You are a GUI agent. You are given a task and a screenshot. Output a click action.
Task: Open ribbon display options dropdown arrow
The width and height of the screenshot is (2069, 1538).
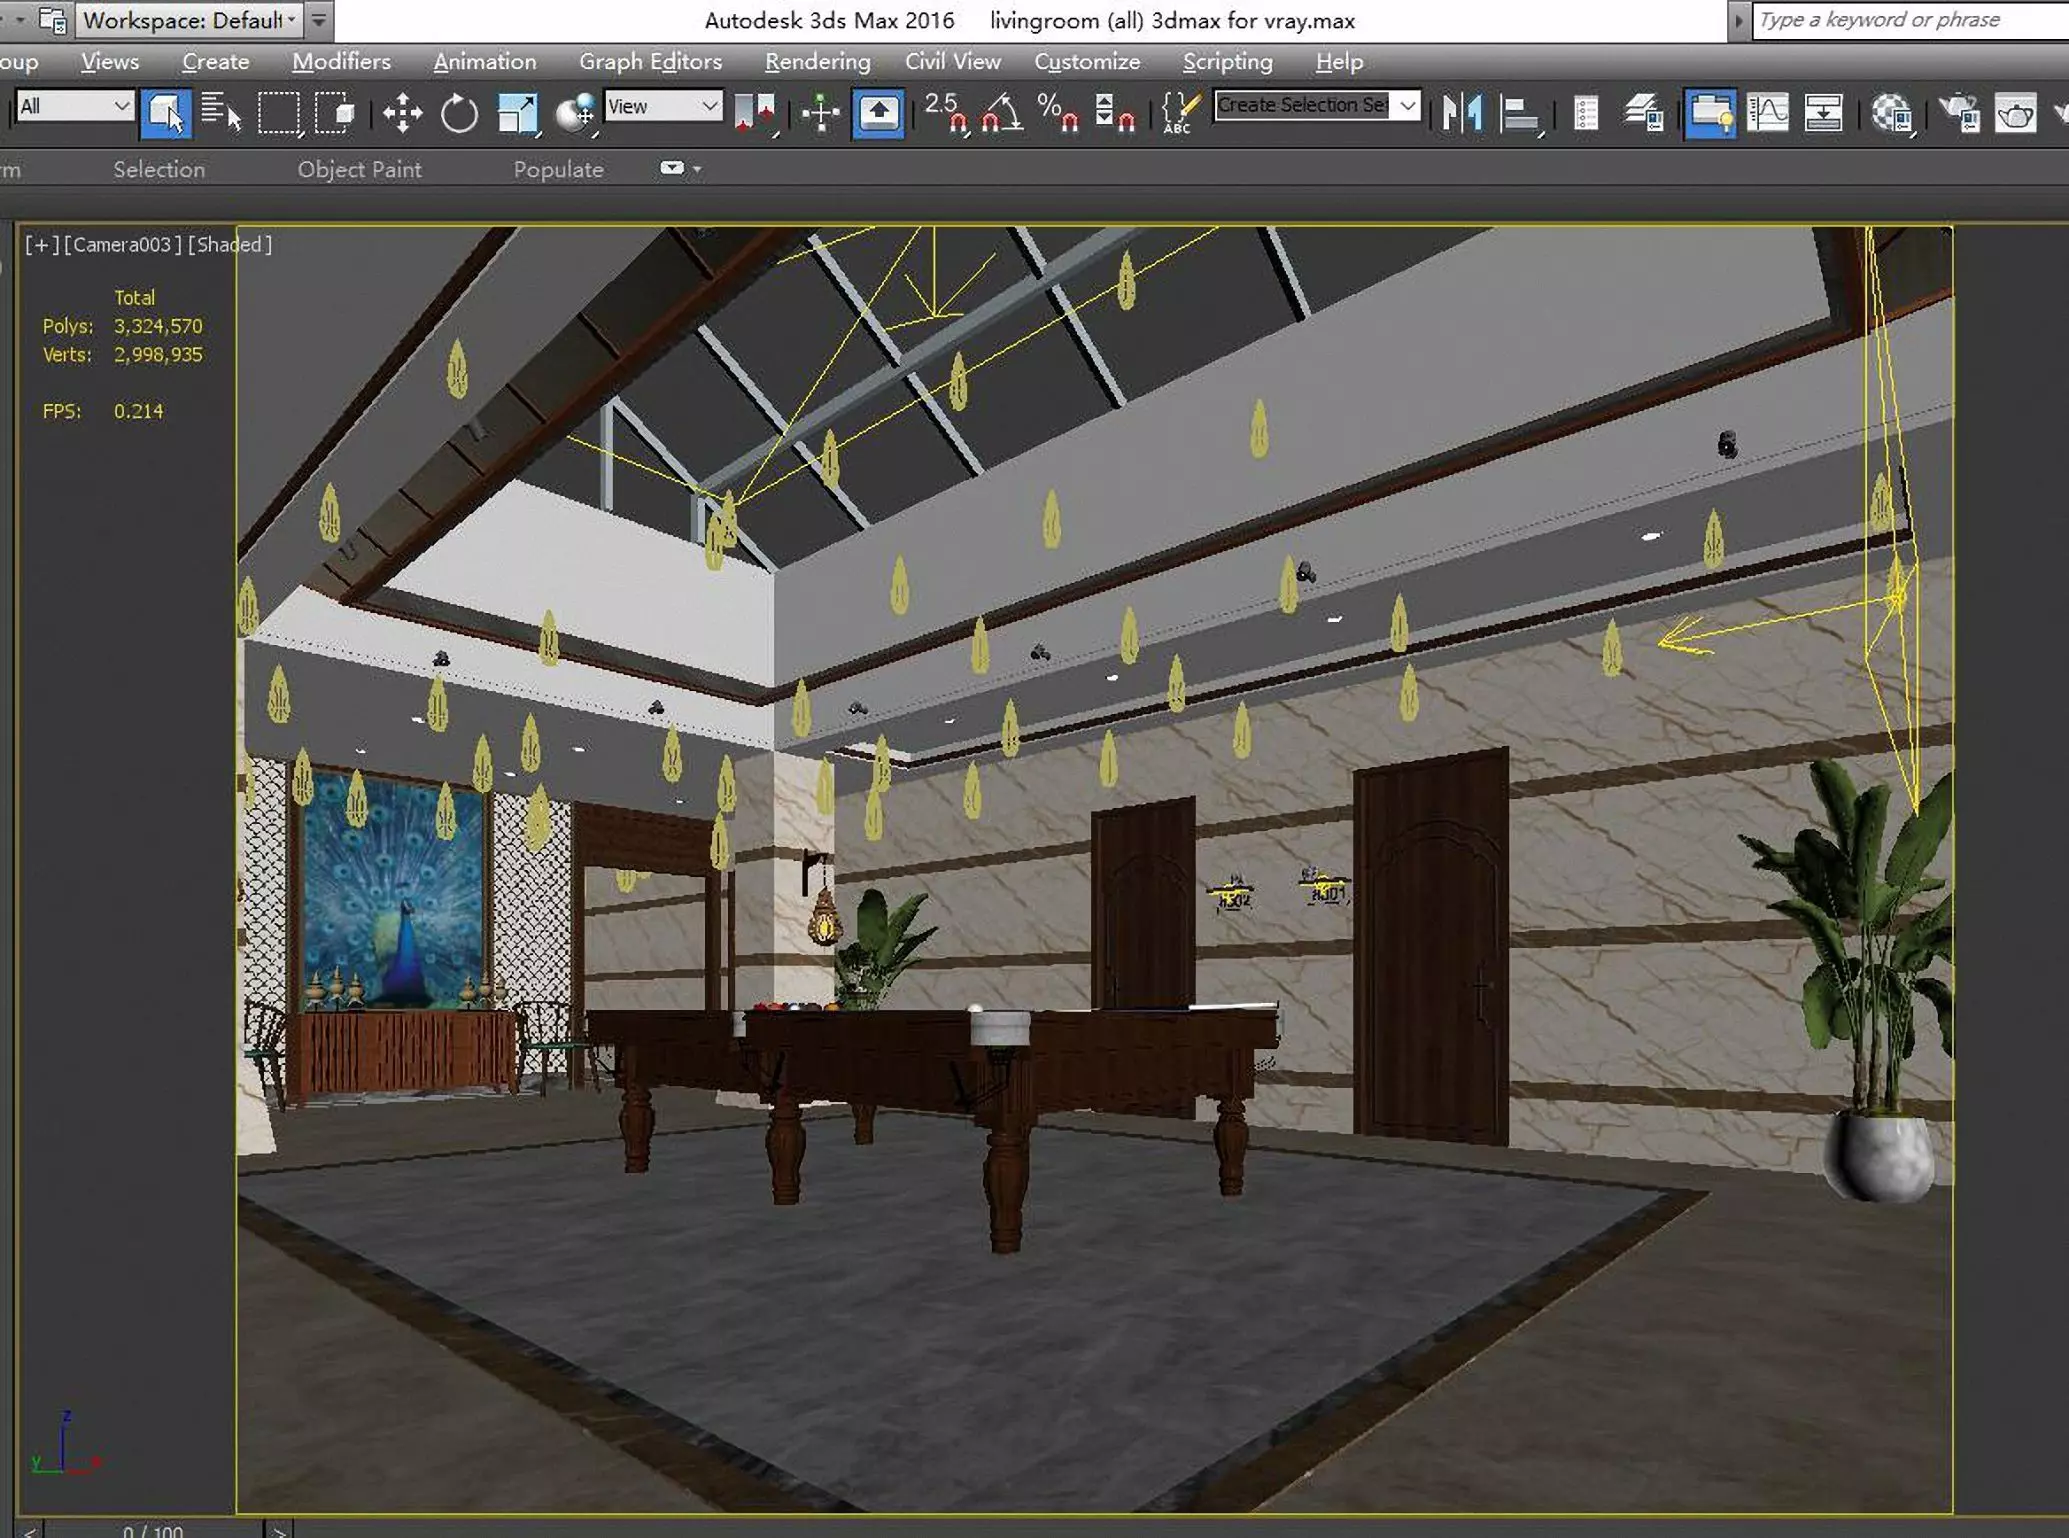point(697,169)
